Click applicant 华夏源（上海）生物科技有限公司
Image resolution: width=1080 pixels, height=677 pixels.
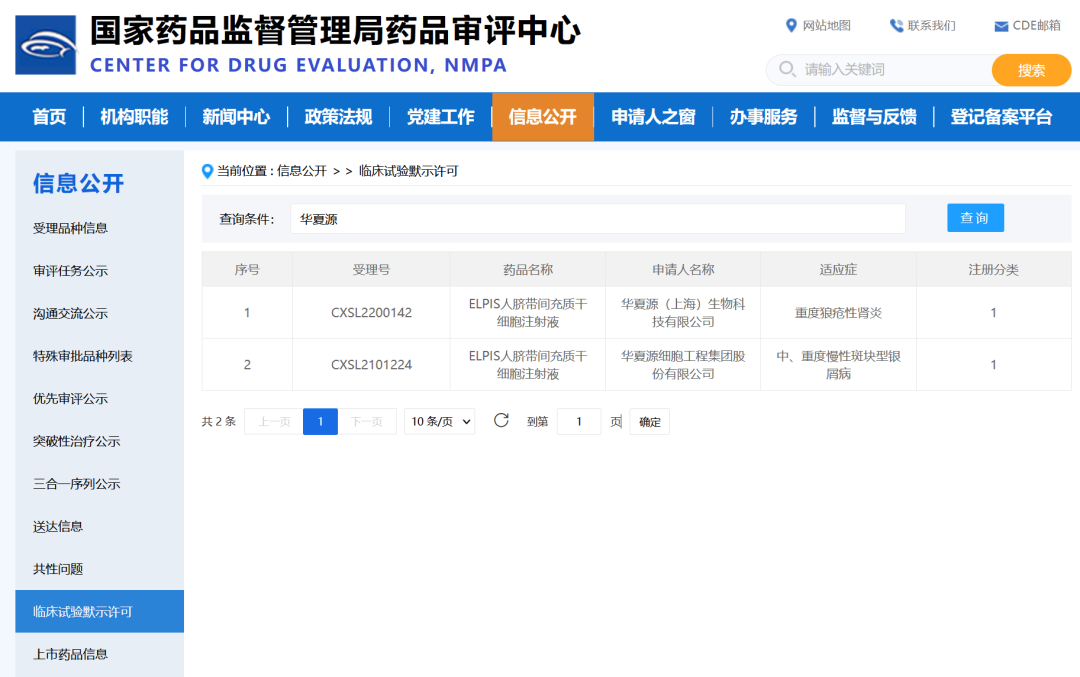click(x=683, y=313)
